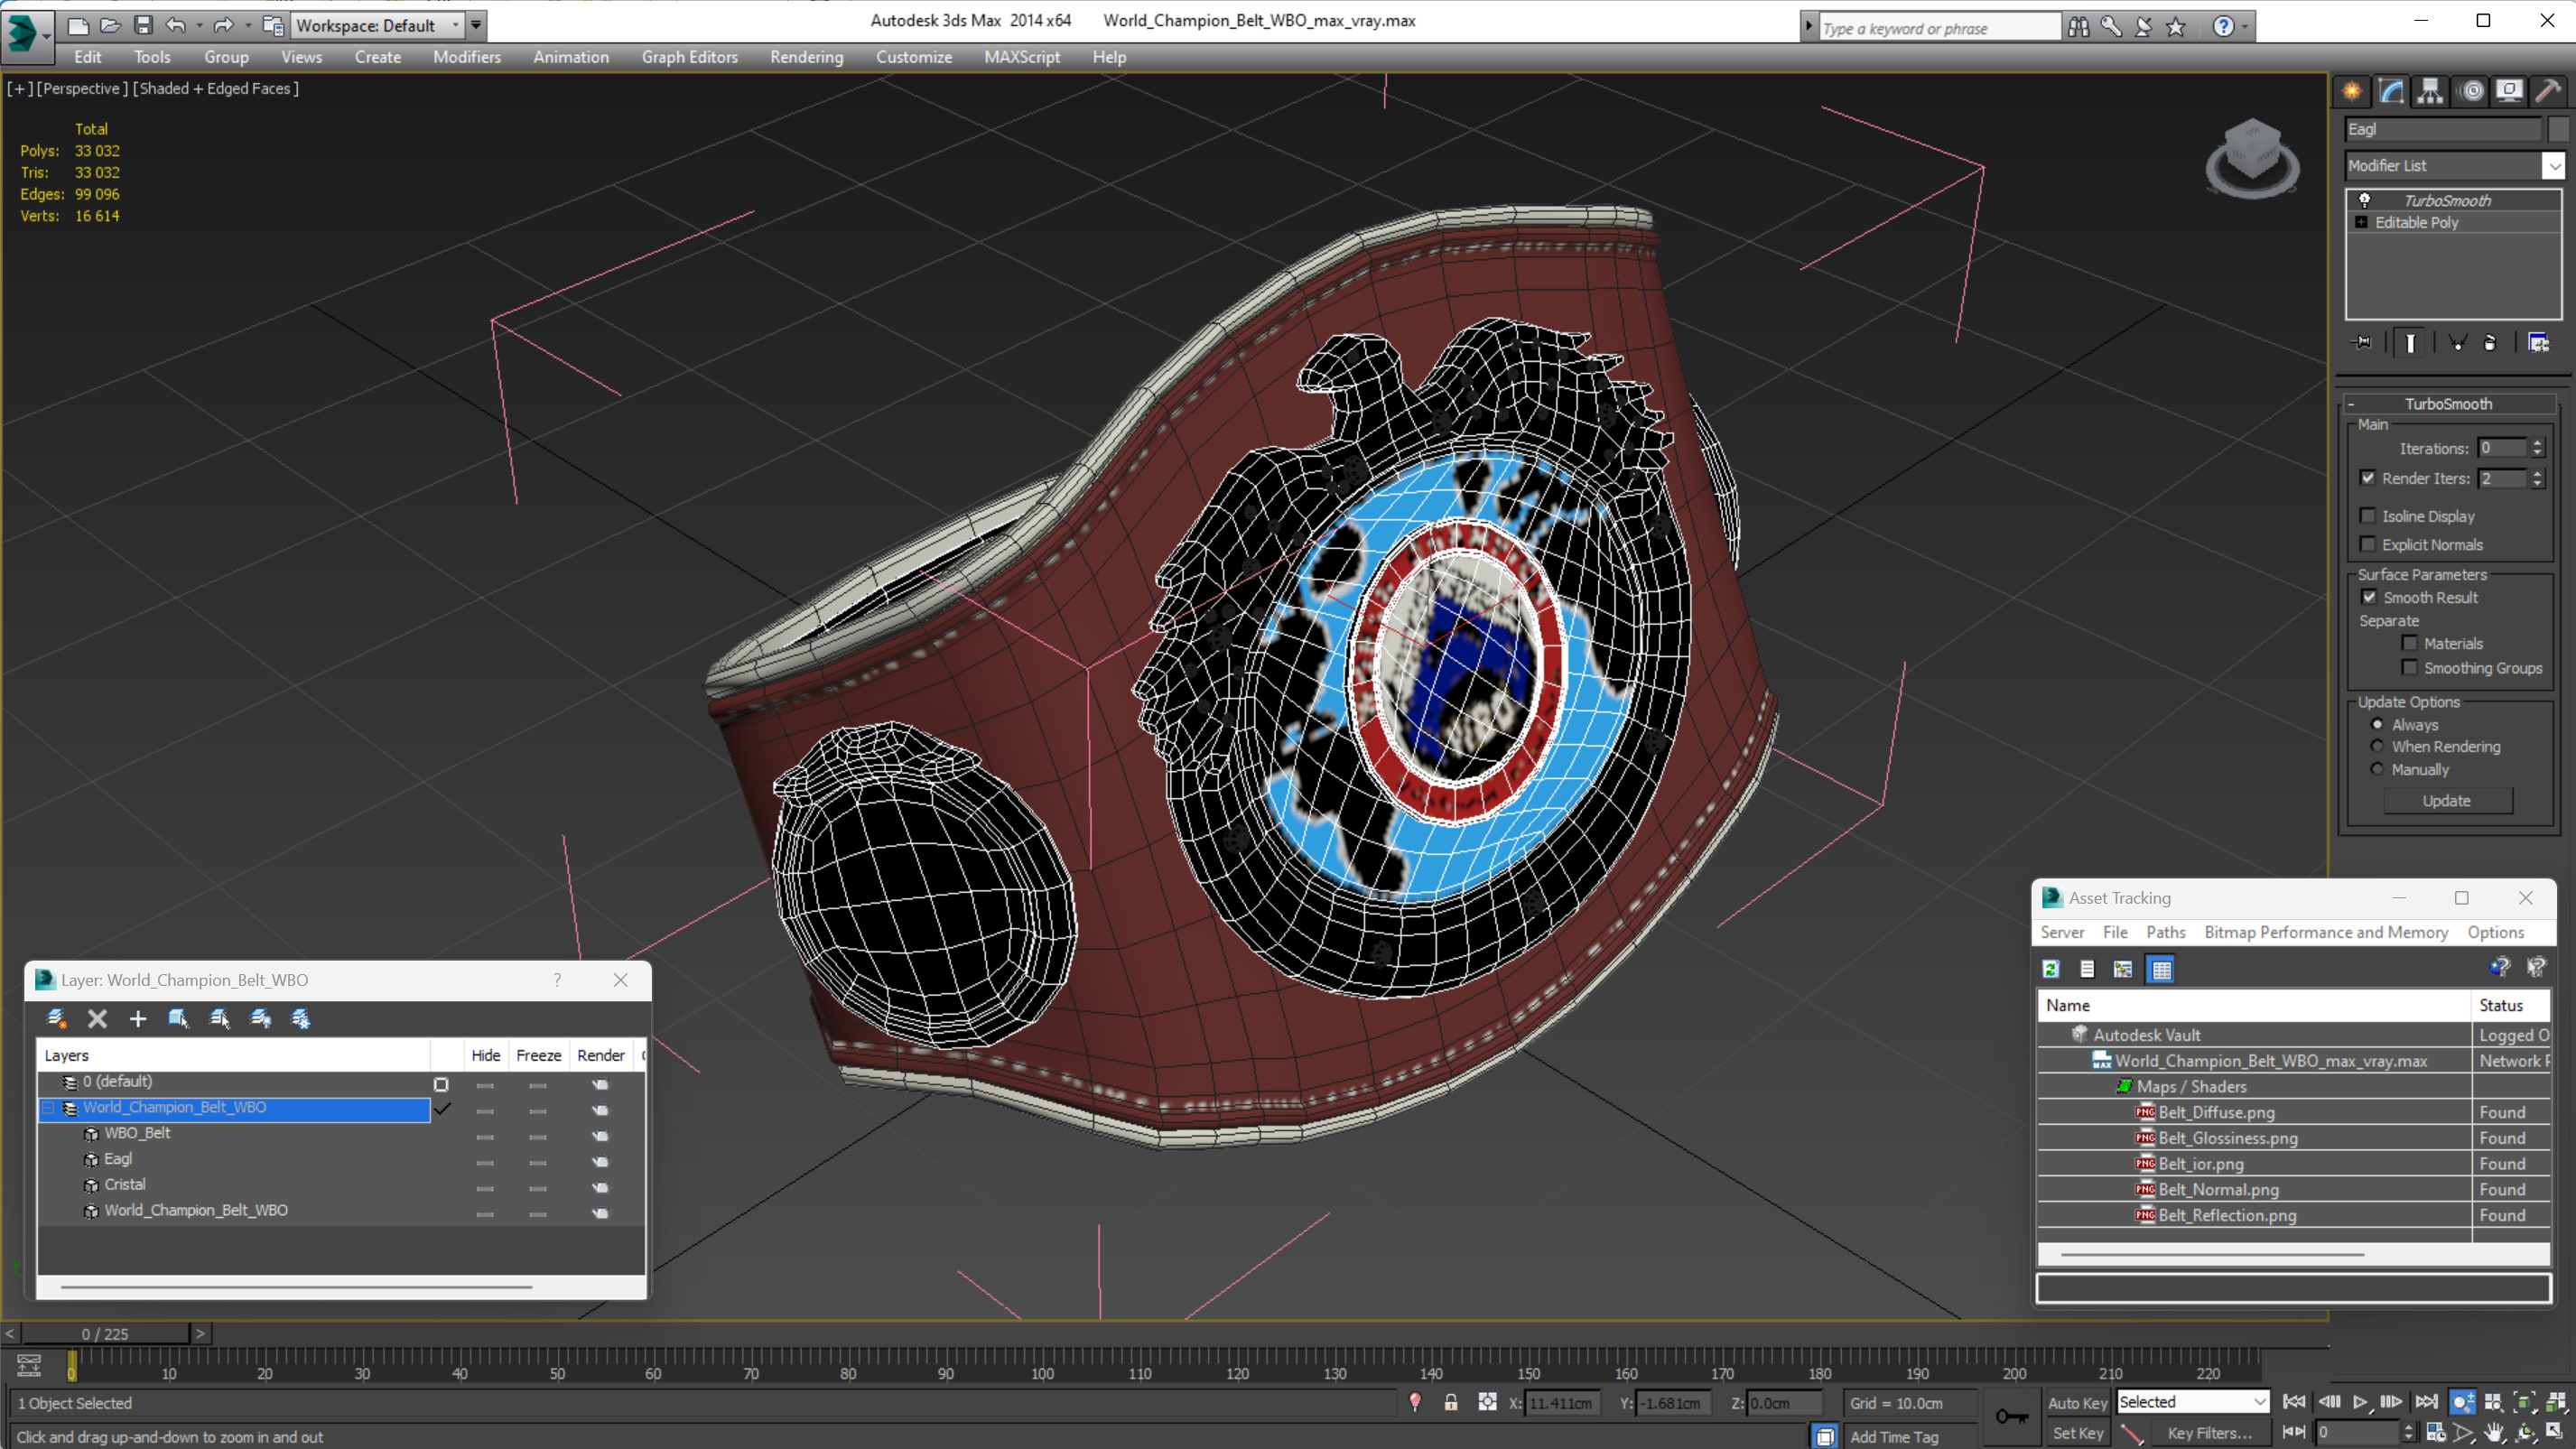2576x1449 pixels.
Task: Click the ViewCube navigation widget
Action: (2252, 158)
